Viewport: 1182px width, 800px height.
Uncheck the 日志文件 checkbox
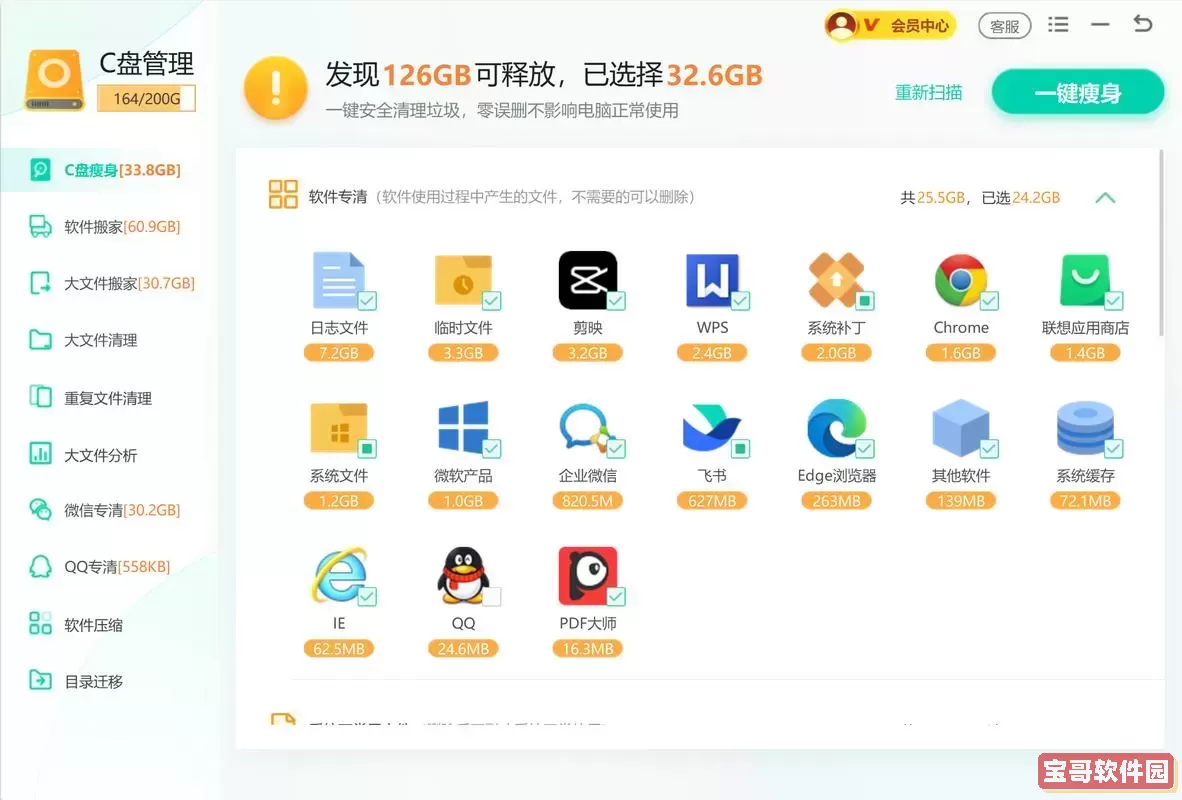point(367,301)
